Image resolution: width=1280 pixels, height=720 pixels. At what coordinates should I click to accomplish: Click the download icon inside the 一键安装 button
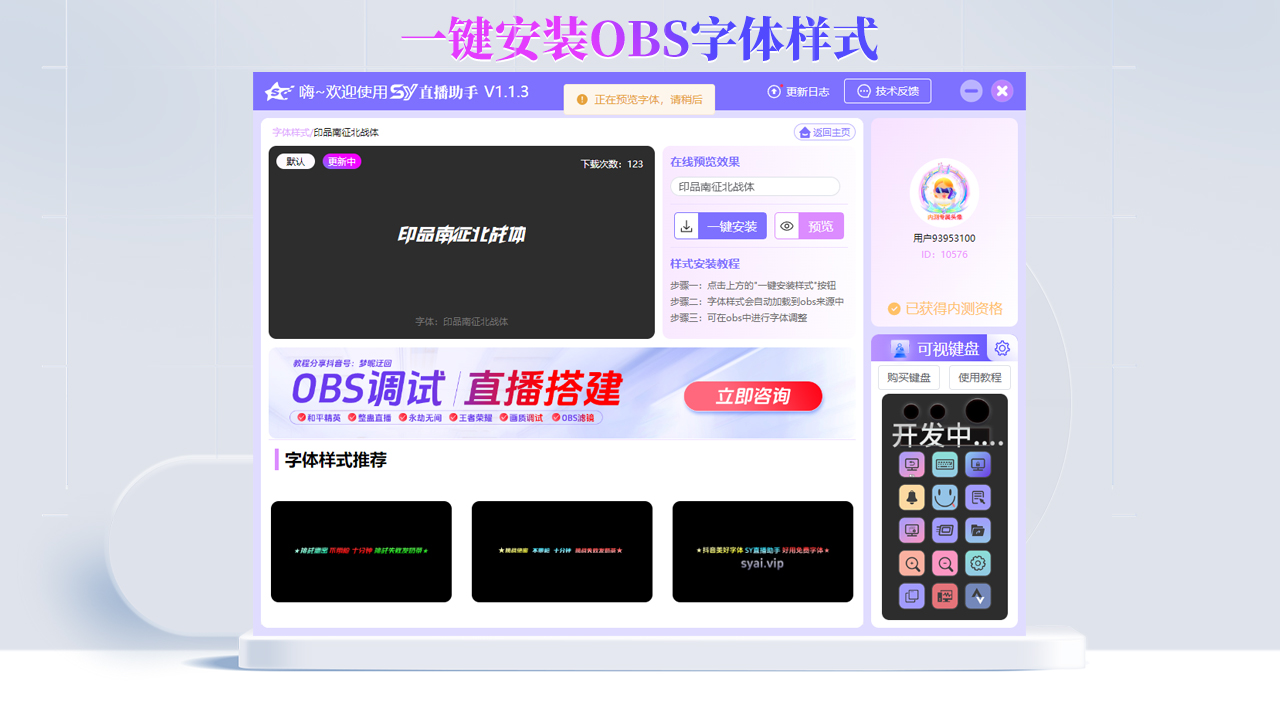click(x=686, y=225)
